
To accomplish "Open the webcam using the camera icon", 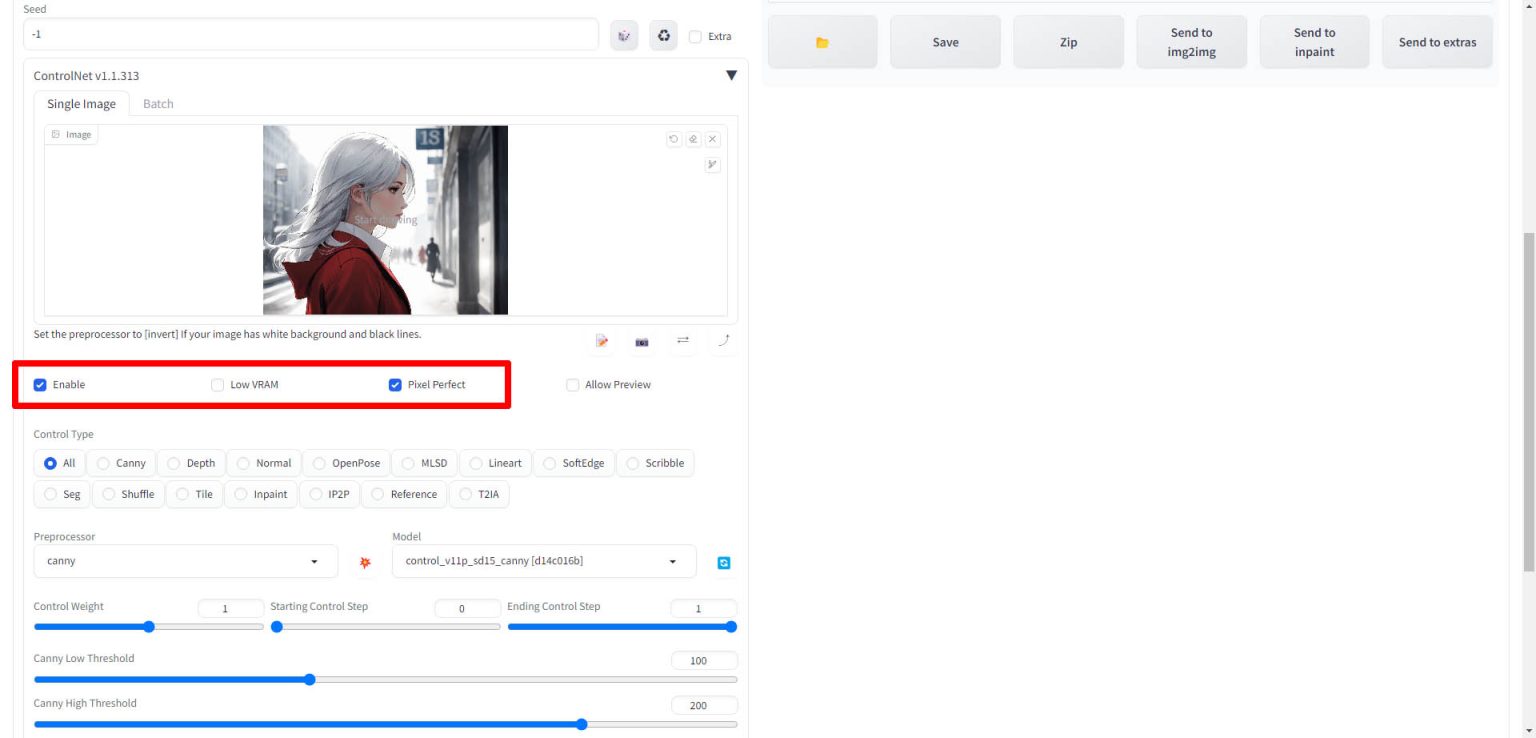I will coord(642,342).
